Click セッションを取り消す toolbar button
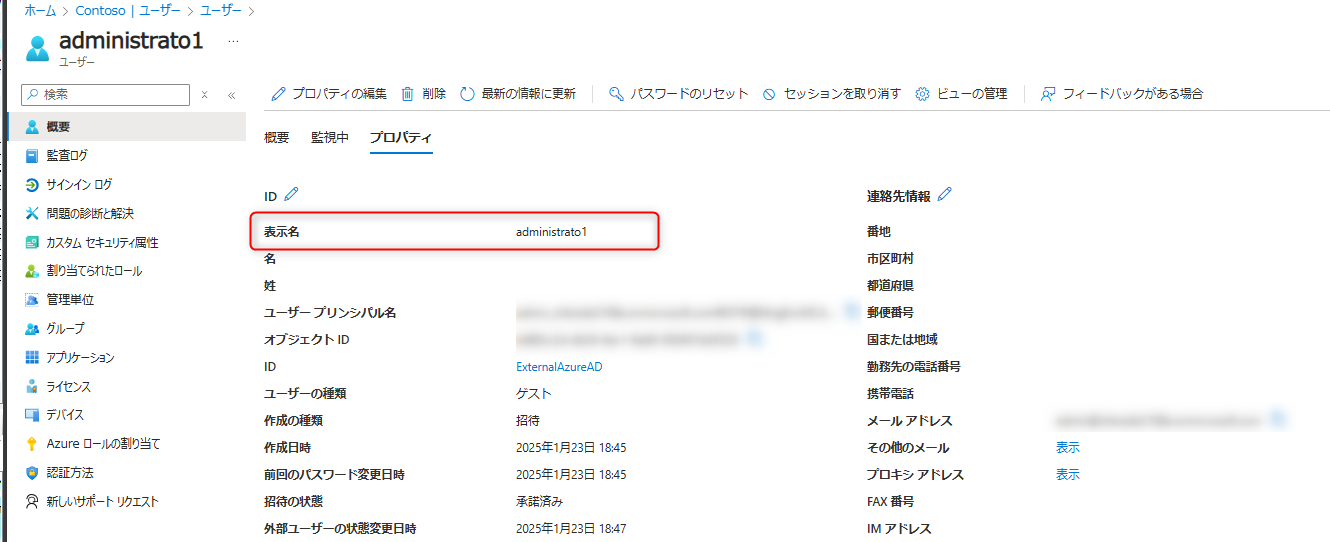 [831, 94]
